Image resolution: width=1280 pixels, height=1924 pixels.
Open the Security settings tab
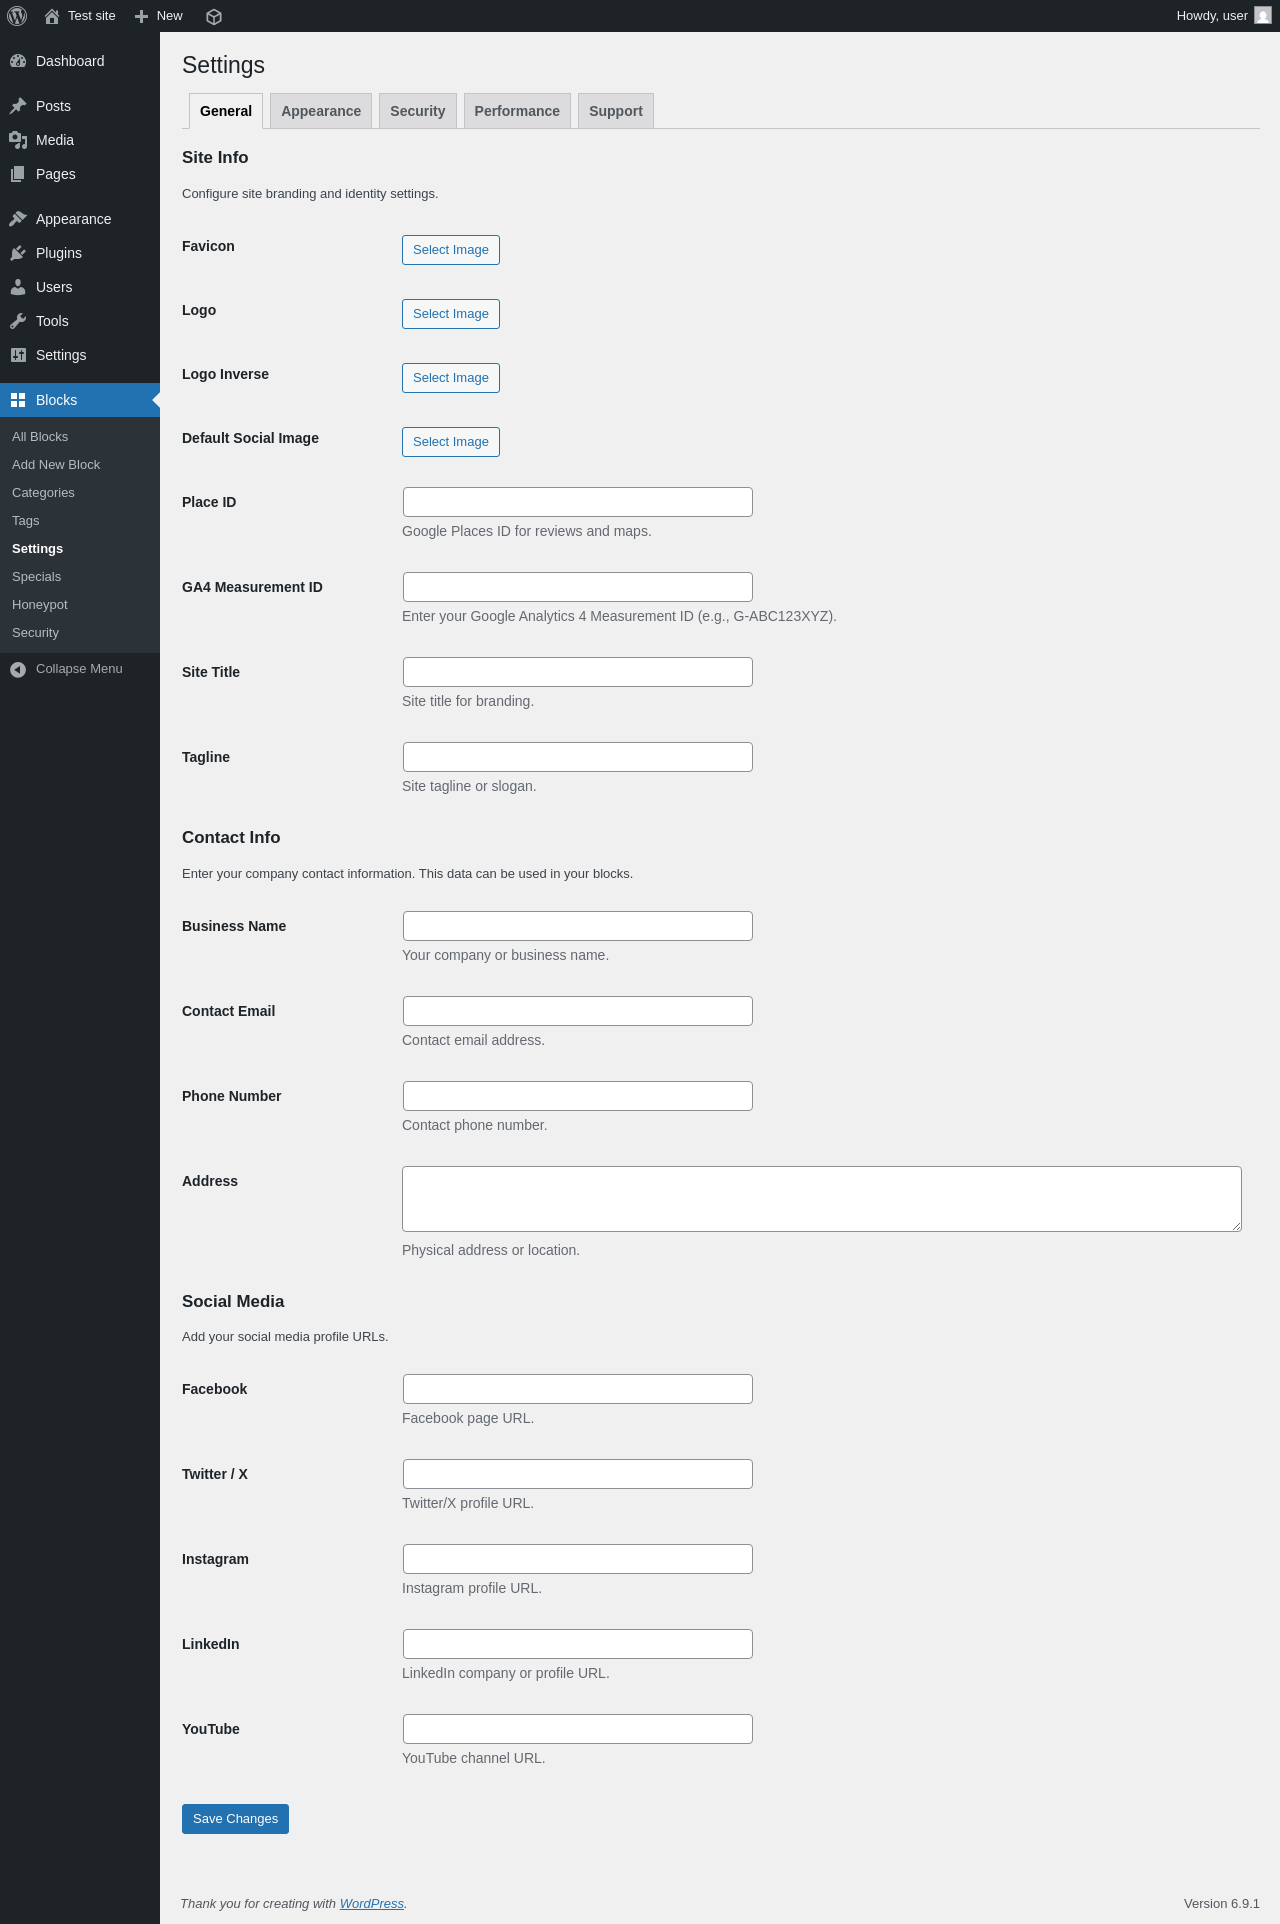[418, 111]
